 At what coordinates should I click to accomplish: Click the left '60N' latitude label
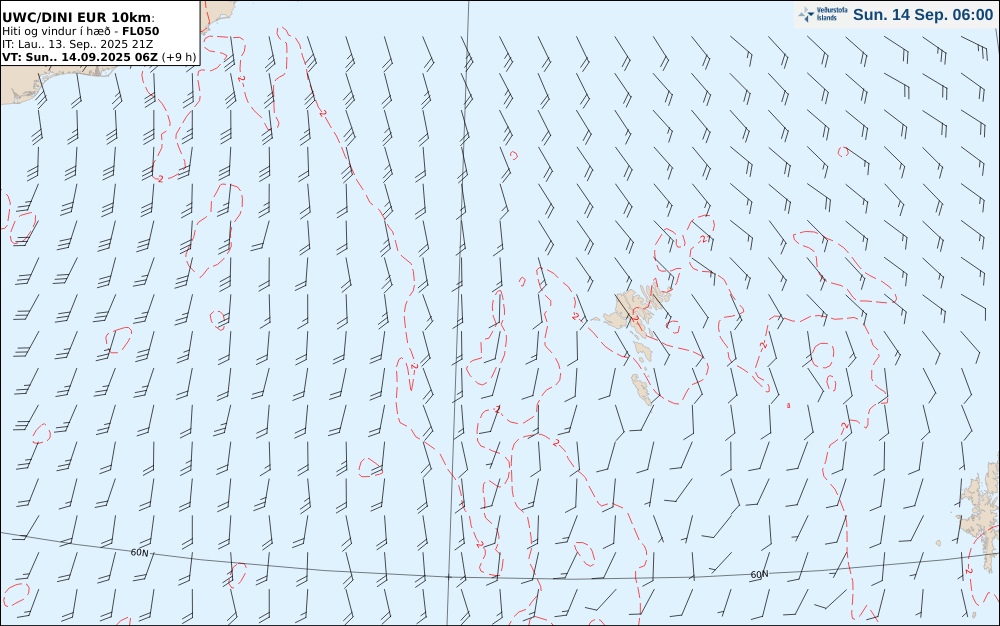click(x=140, y=552)
